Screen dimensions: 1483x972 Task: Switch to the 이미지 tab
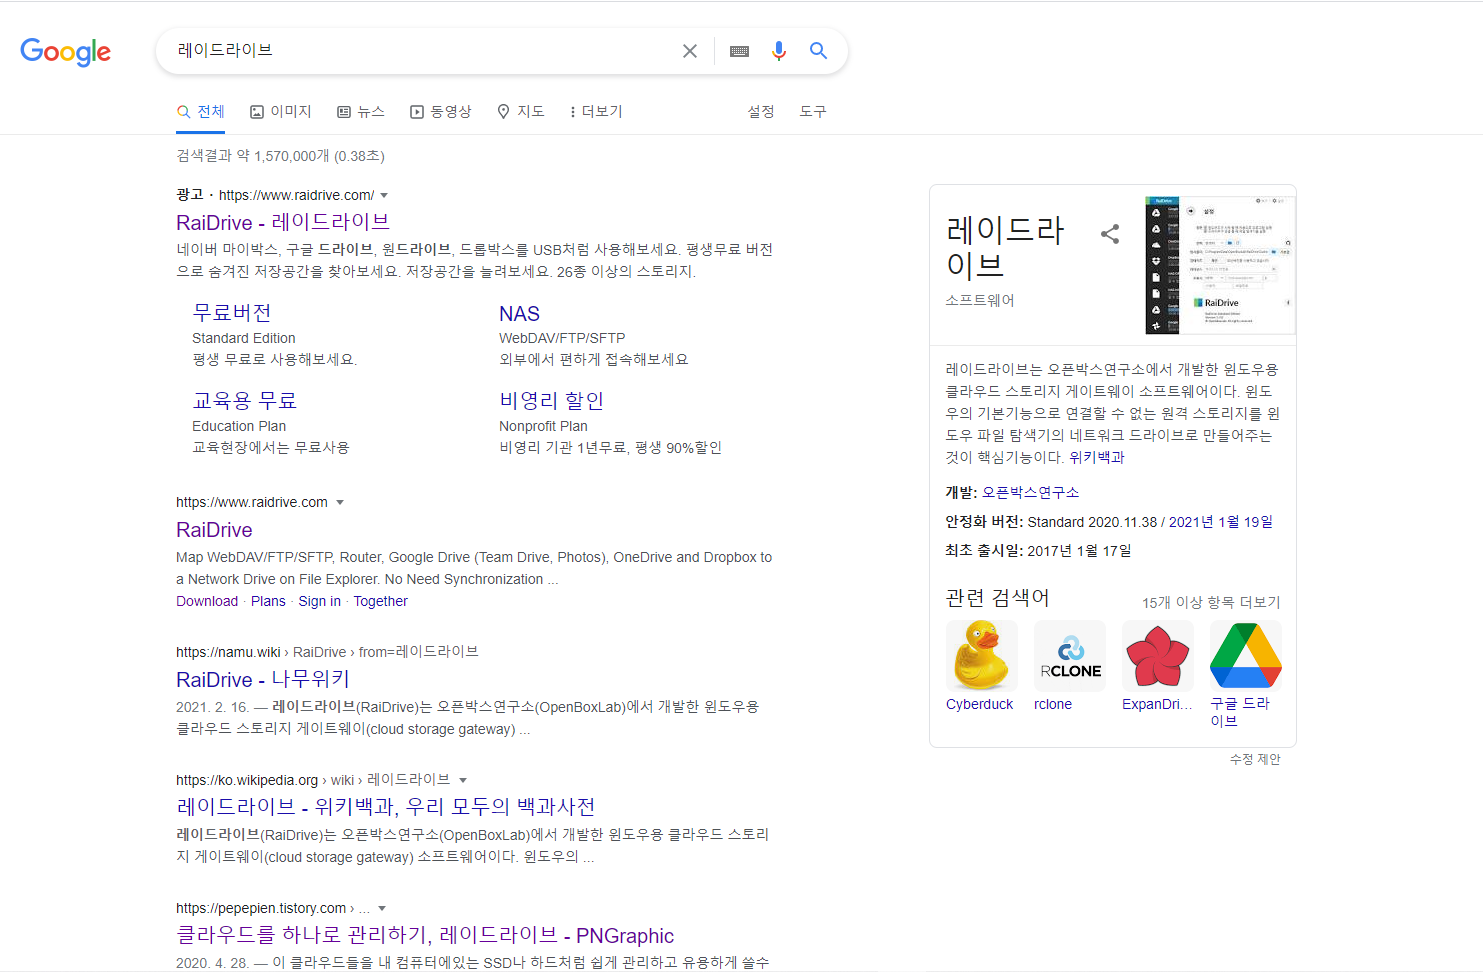pyautogui.click(x=281, y=111)
